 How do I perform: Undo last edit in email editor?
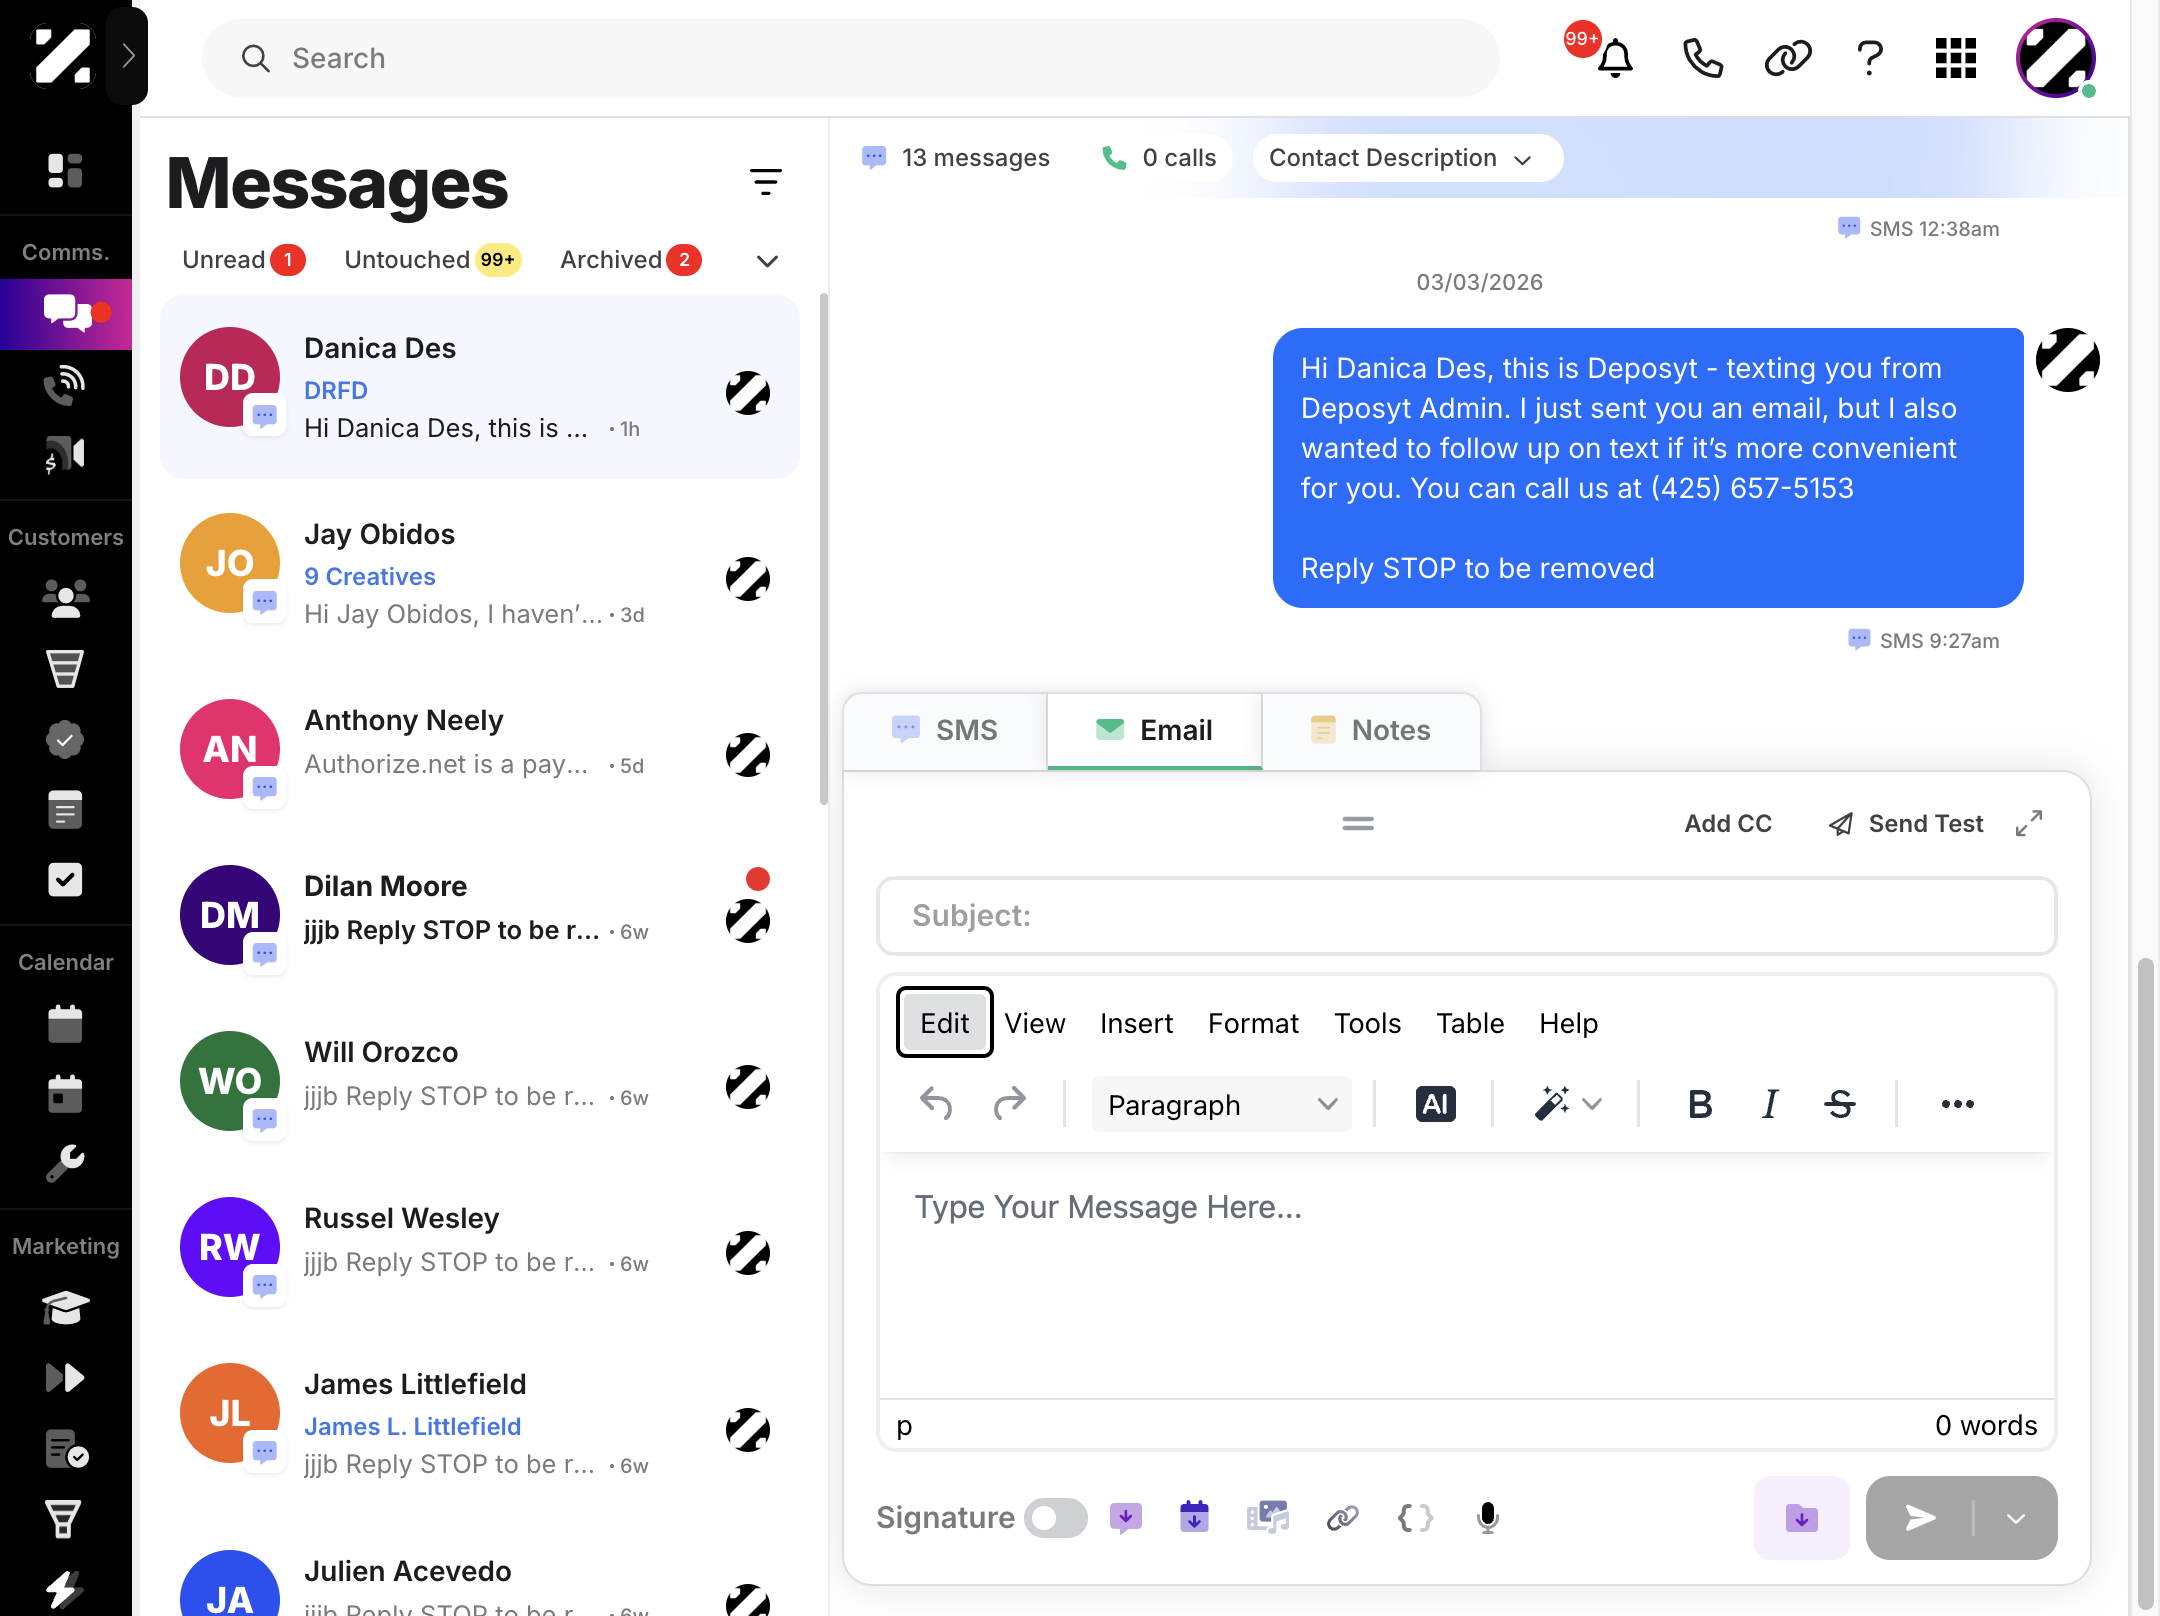936,1104
